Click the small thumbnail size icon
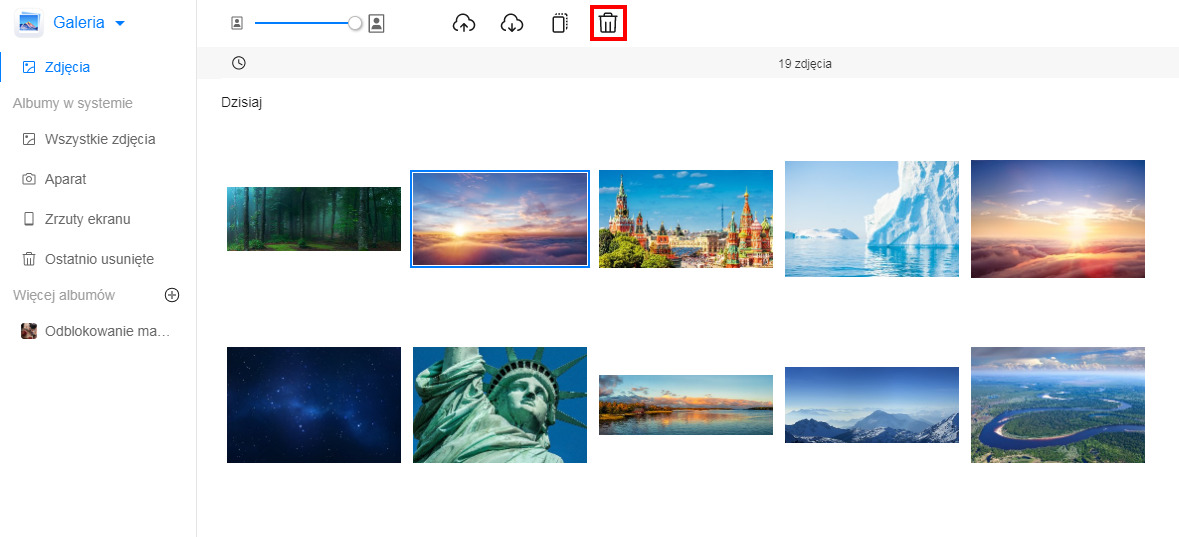The width and height of the screenshot is (1179, 537). click(x=237, y=23)
